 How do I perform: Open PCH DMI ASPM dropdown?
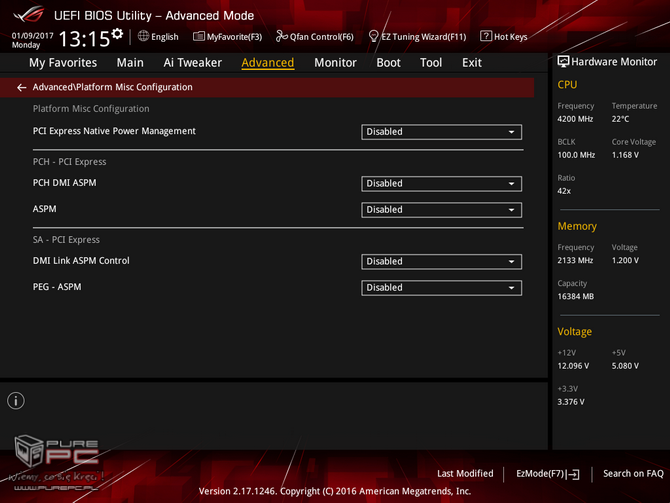coord(441,183)
